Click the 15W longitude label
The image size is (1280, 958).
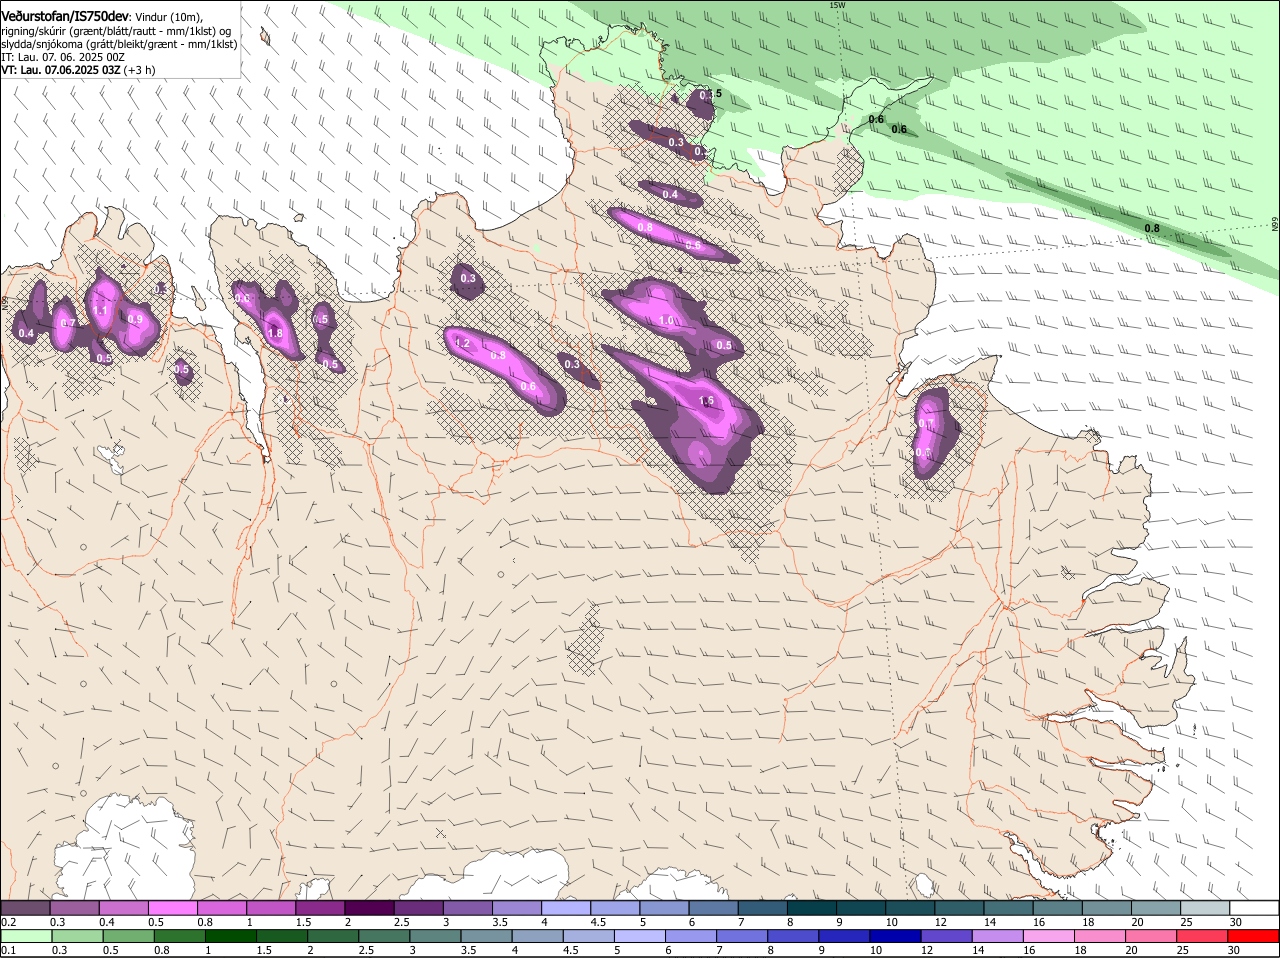click(x=837, y=5)
